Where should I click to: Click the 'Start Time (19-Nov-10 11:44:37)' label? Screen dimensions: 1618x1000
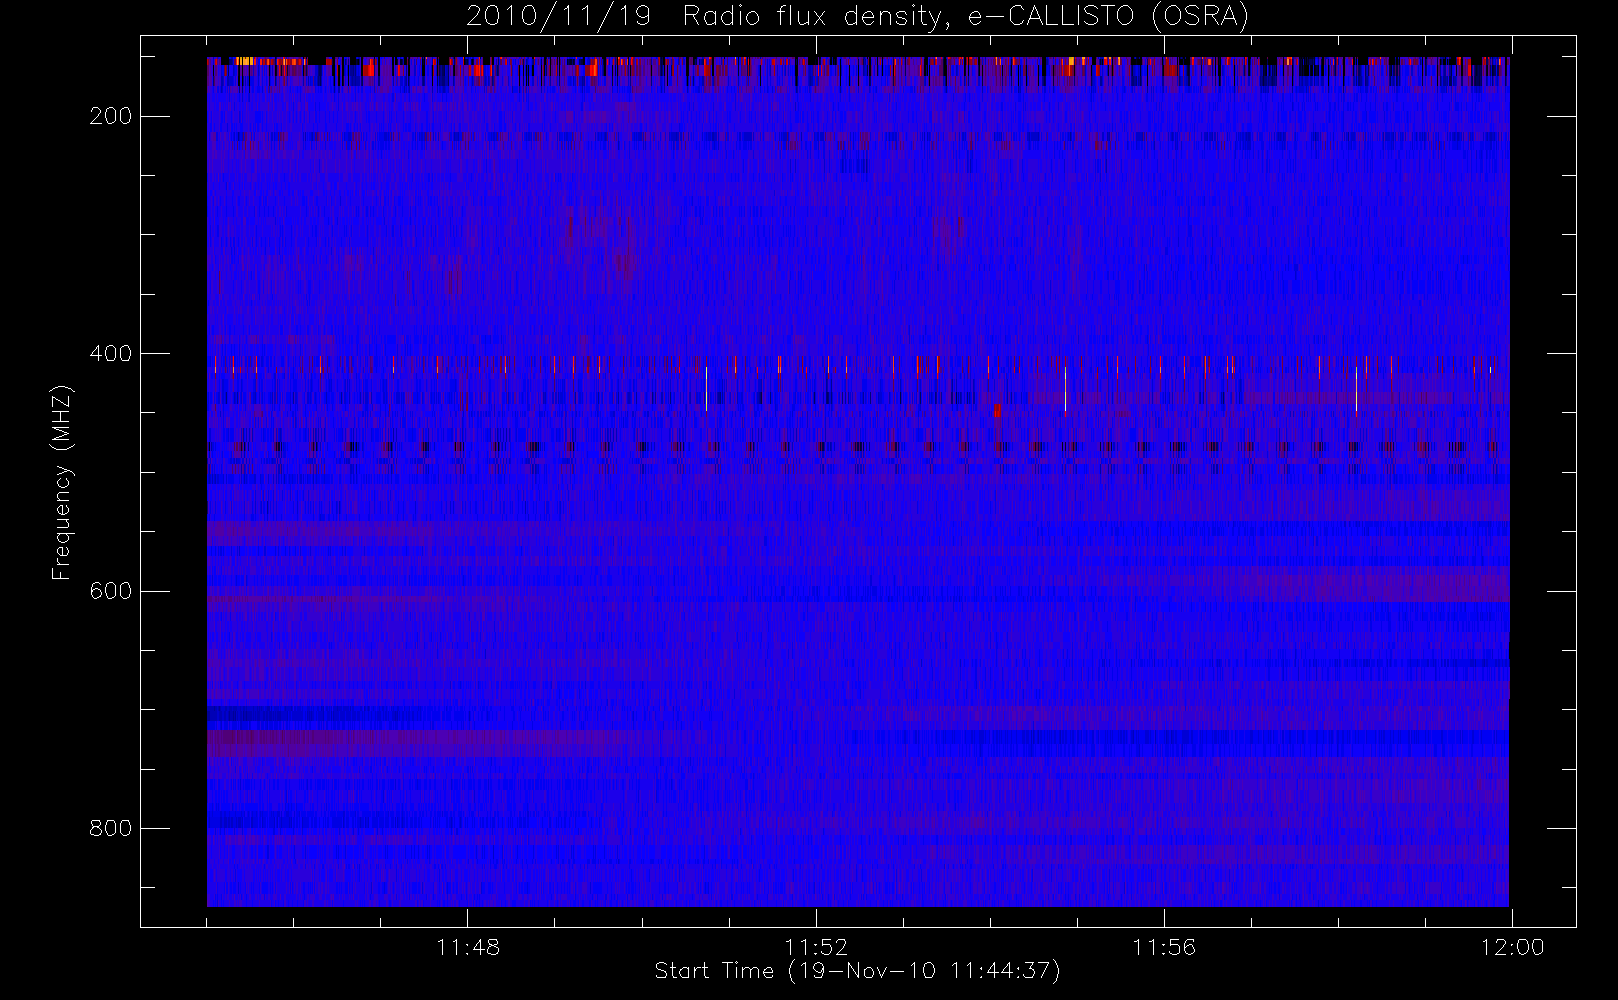[x=857, y=971]
